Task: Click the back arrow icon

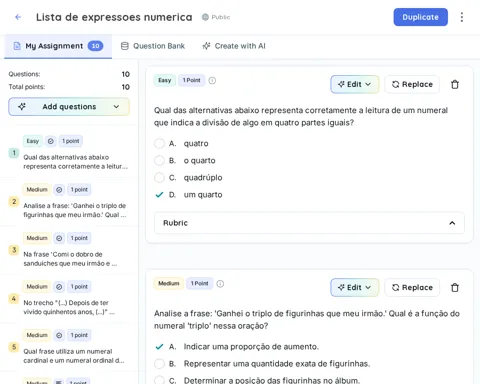Action: pyautogui.click(x=18, y=17)
